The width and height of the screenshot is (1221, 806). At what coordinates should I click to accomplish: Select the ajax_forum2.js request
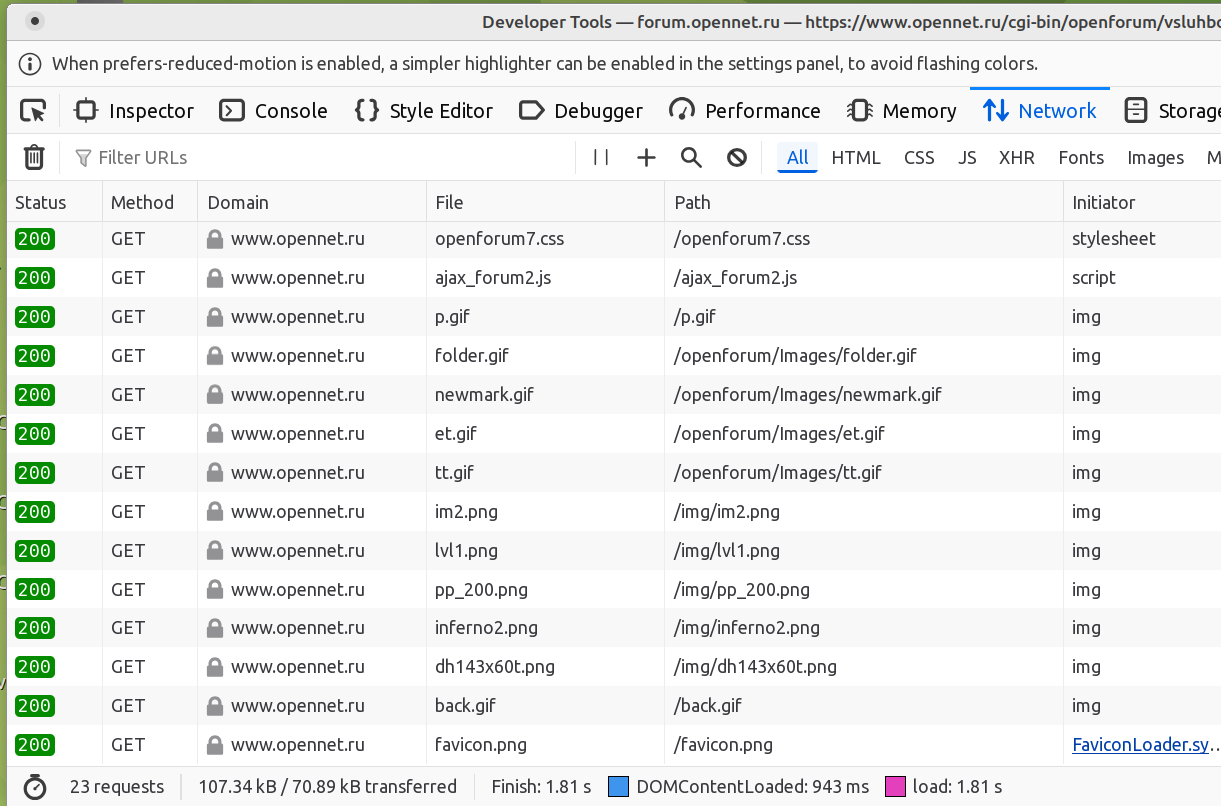614,278
